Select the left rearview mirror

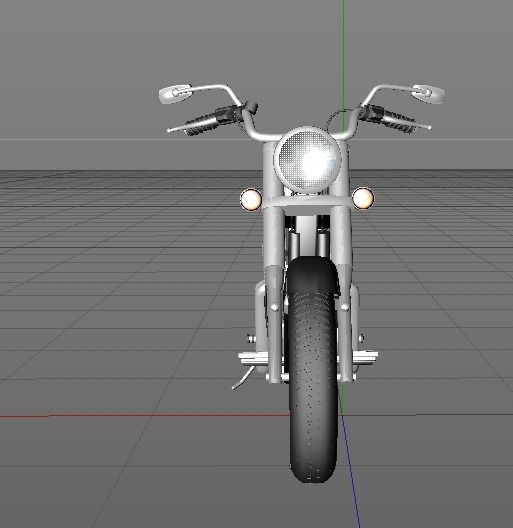pos(174,94)
